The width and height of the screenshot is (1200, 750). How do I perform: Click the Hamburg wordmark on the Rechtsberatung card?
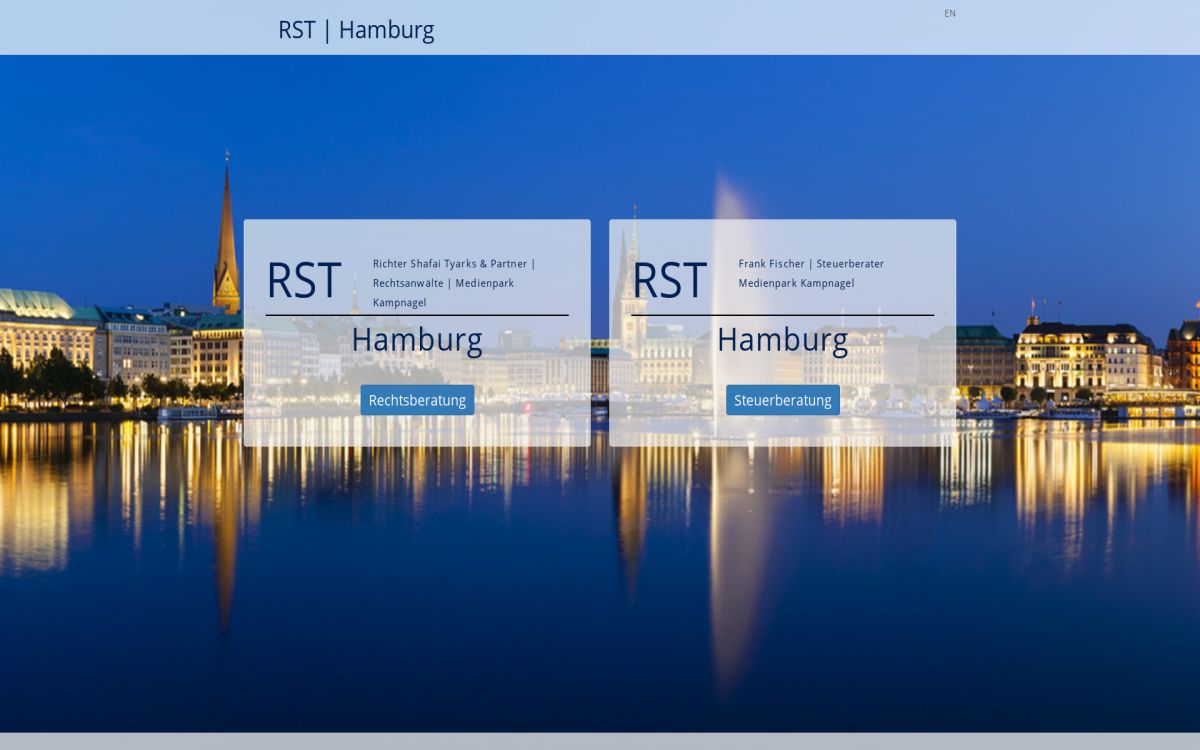[x=418, y=339]
